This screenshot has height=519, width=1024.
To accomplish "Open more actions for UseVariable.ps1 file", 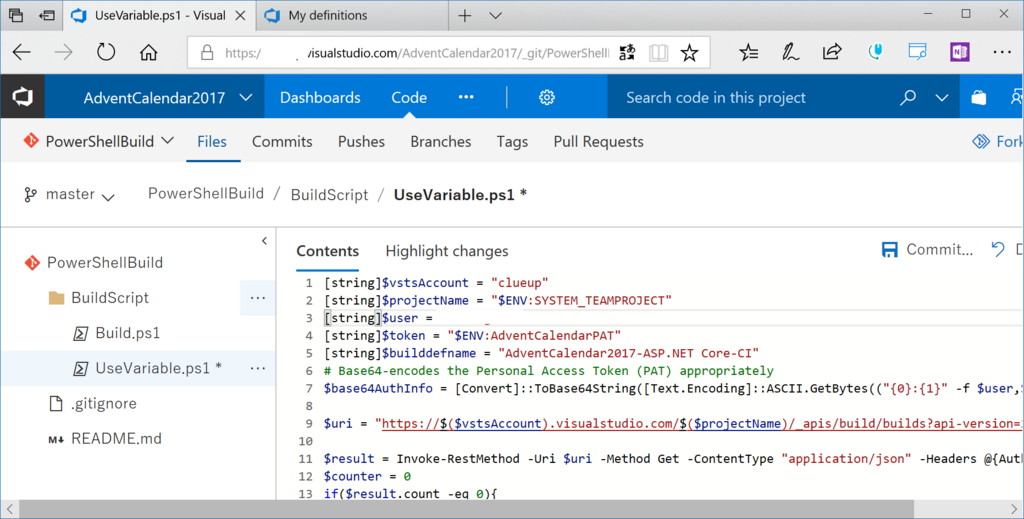I will coord(258,368).
